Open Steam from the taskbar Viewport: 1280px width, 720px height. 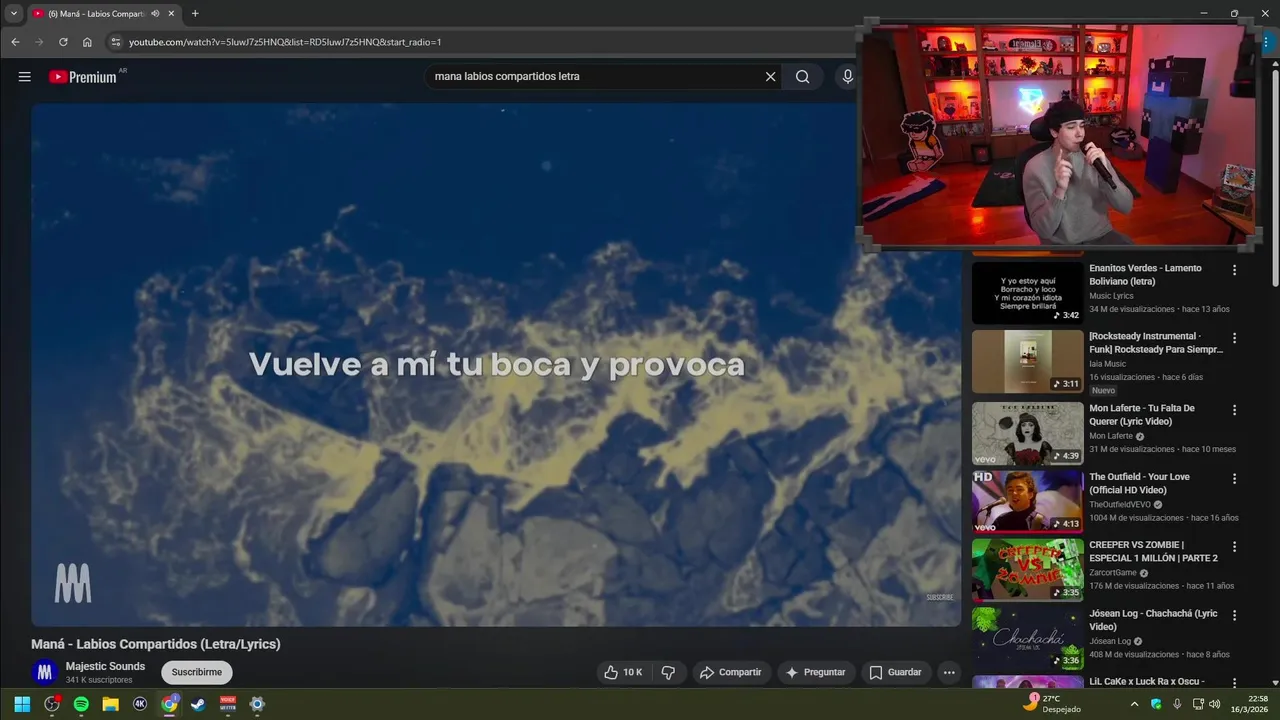click(198, 704)
